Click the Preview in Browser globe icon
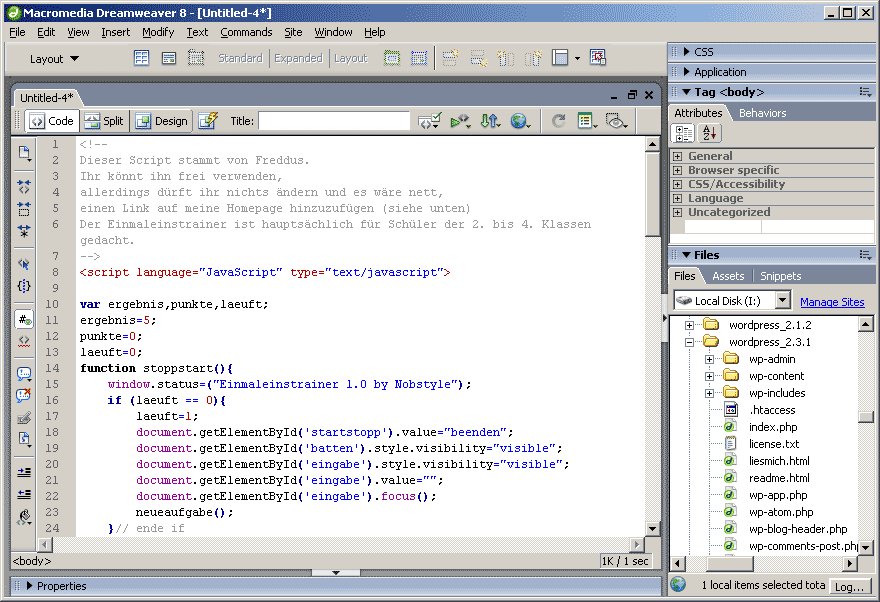Image resolution: width=880 pixels, height=602 pixels. [x=520, y=121]
